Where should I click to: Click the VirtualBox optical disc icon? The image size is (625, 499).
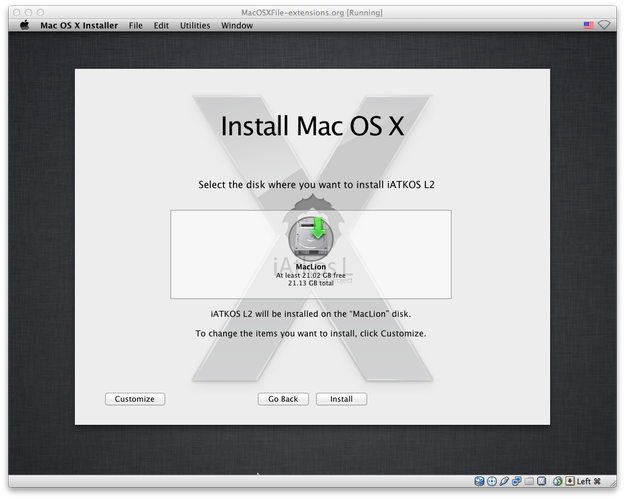click(x=492, y=481)
